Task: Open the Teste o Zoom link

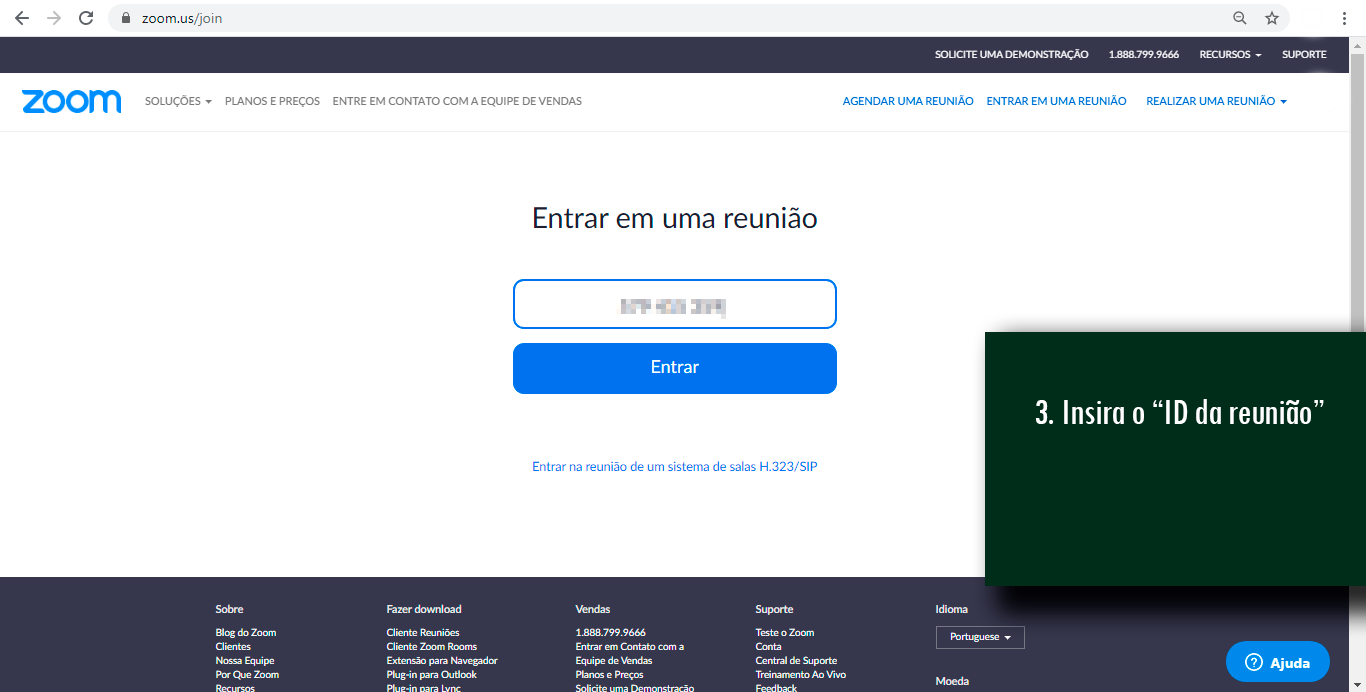Action: click(785, 633)
